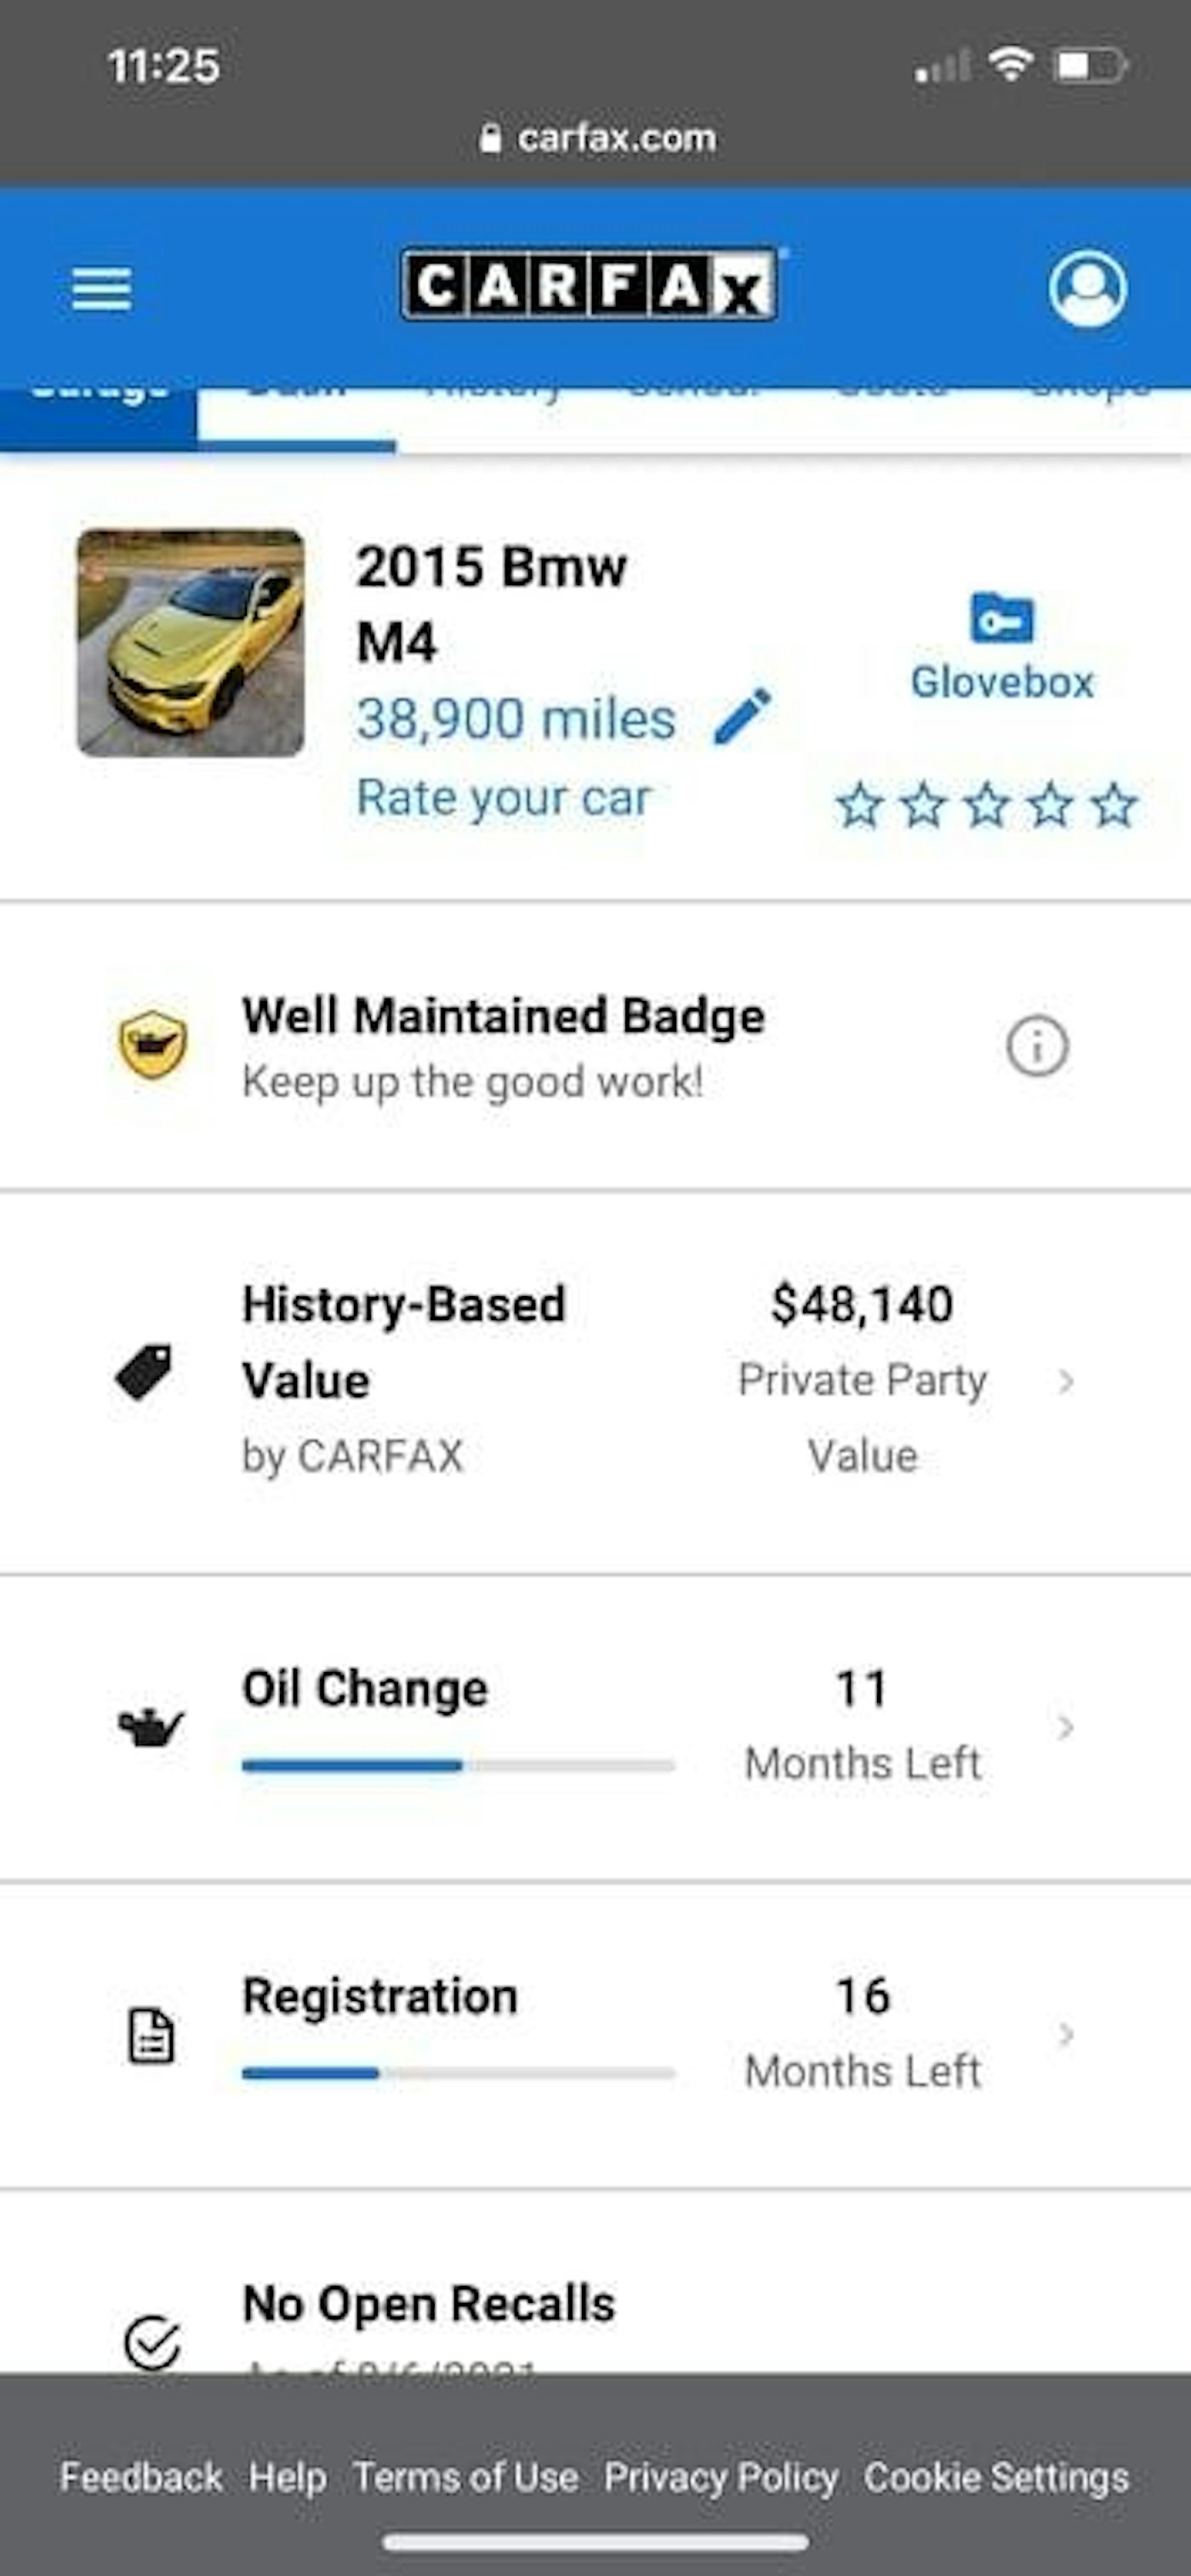The width and height of the screenshot is (1191, 2576).
Task: Open the Glovebox folder icon
Action: 1002,618
